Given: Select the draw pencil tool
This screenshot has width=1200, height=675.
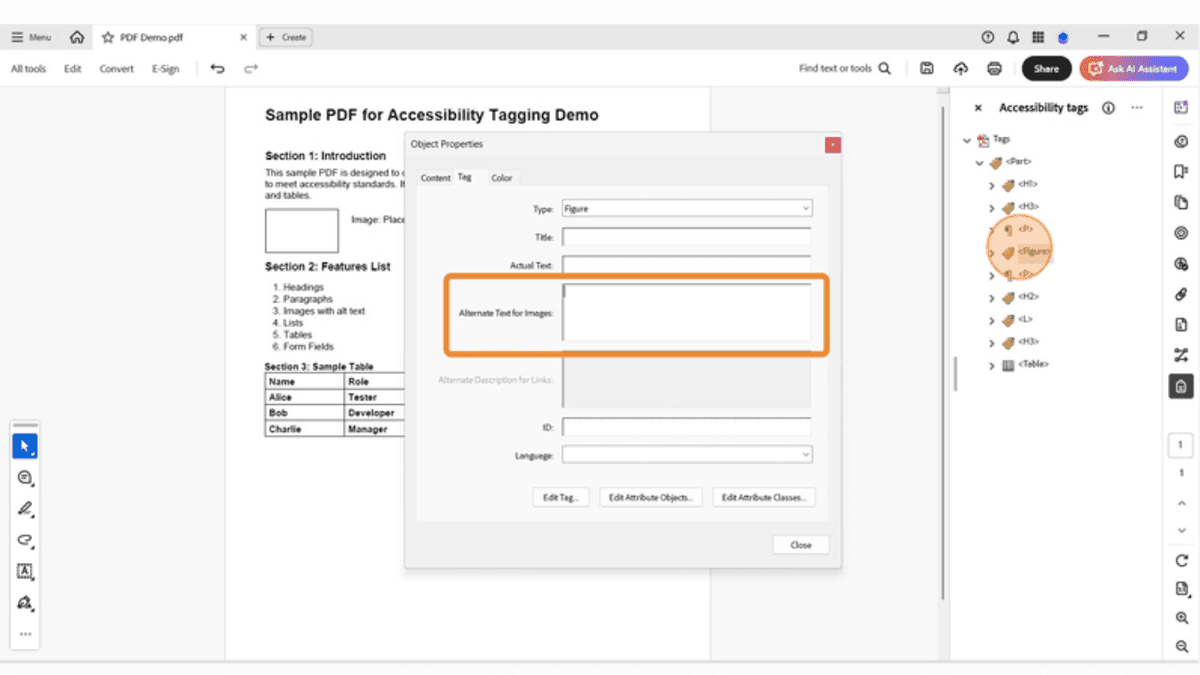Looking at the screenshot, I should pos(24,509).
